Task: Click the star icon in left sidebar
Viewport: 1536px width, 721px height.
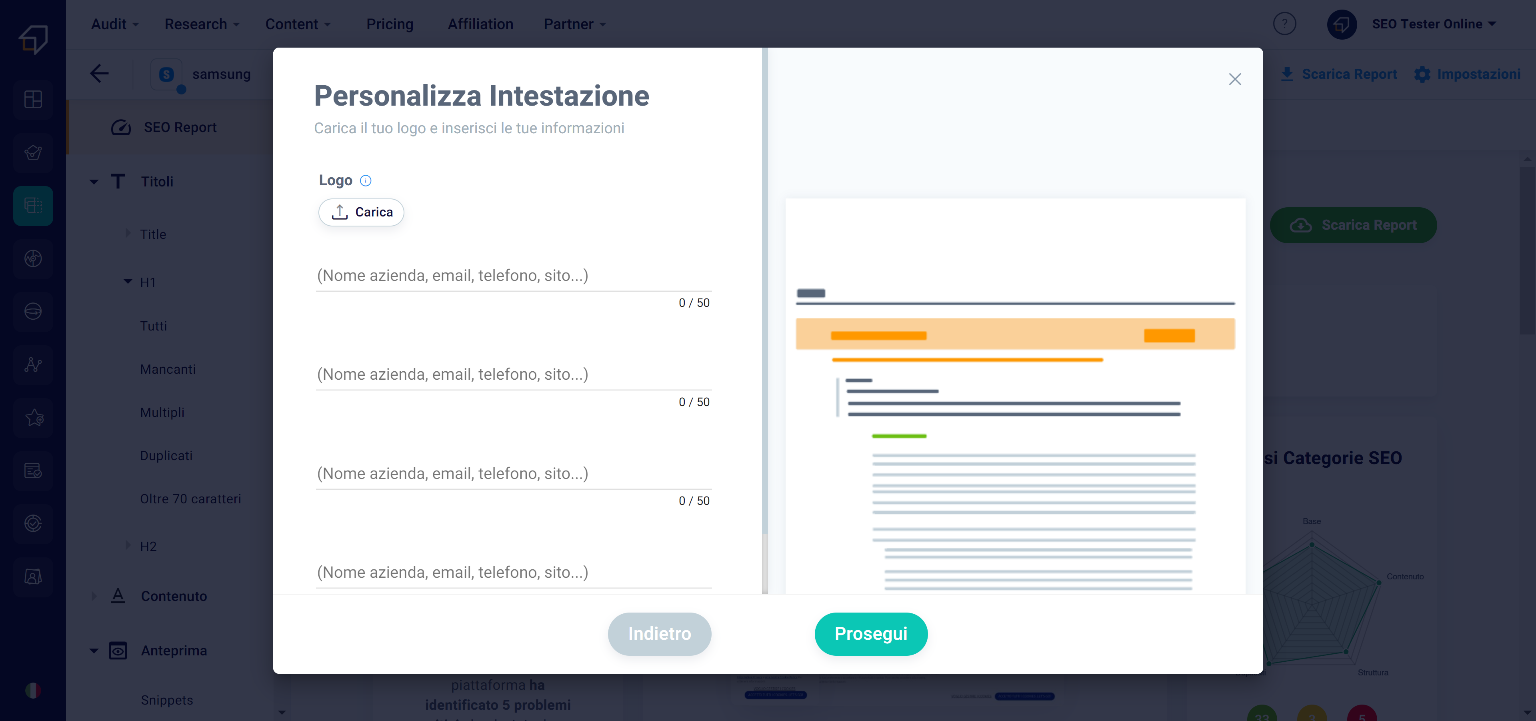Action: (x=33, y=418)
